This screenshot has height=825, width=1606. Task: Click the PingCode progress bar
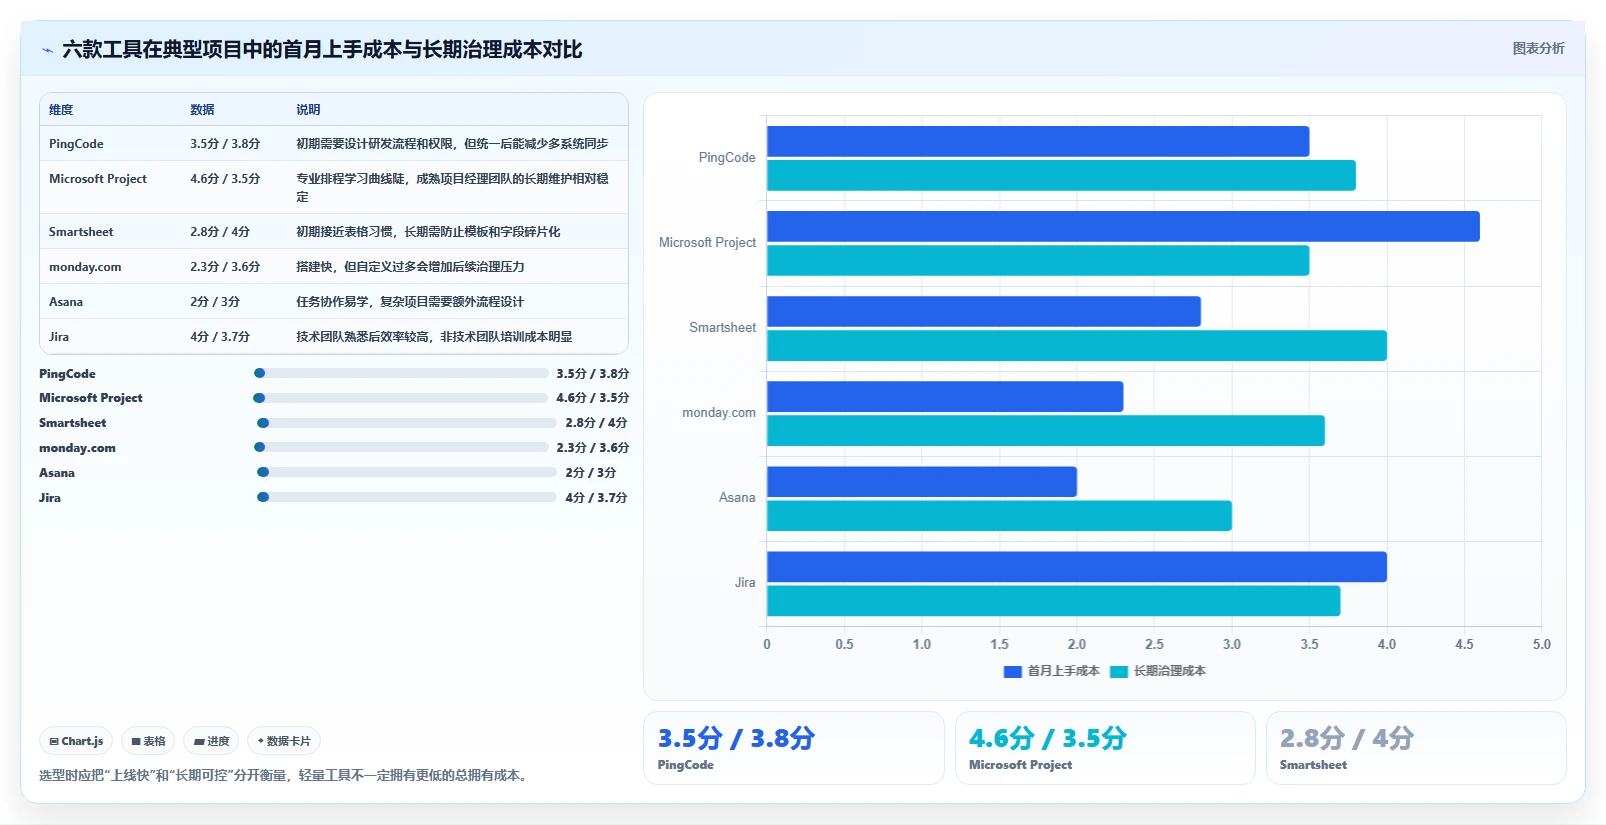(x=401, y=373)
